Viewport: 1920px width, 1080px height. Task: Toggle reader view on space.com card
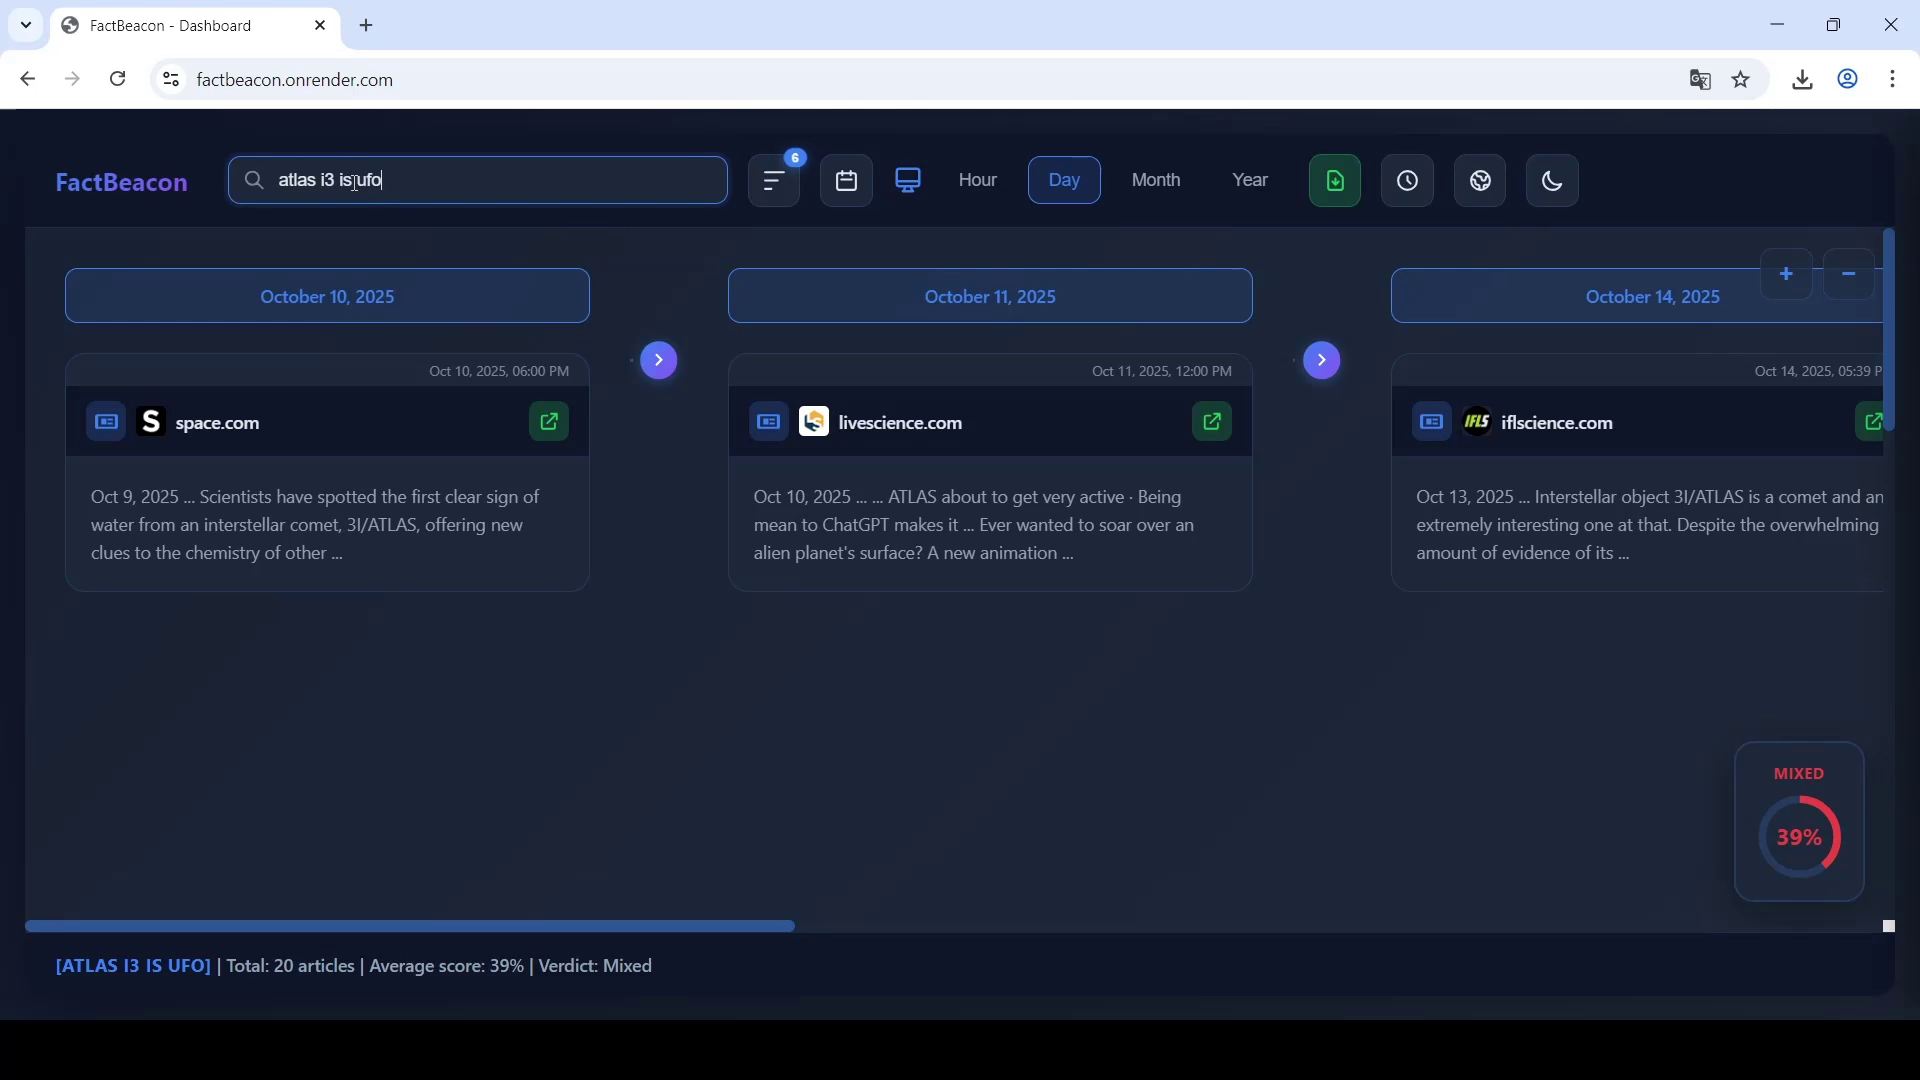[x=106, y=422]
